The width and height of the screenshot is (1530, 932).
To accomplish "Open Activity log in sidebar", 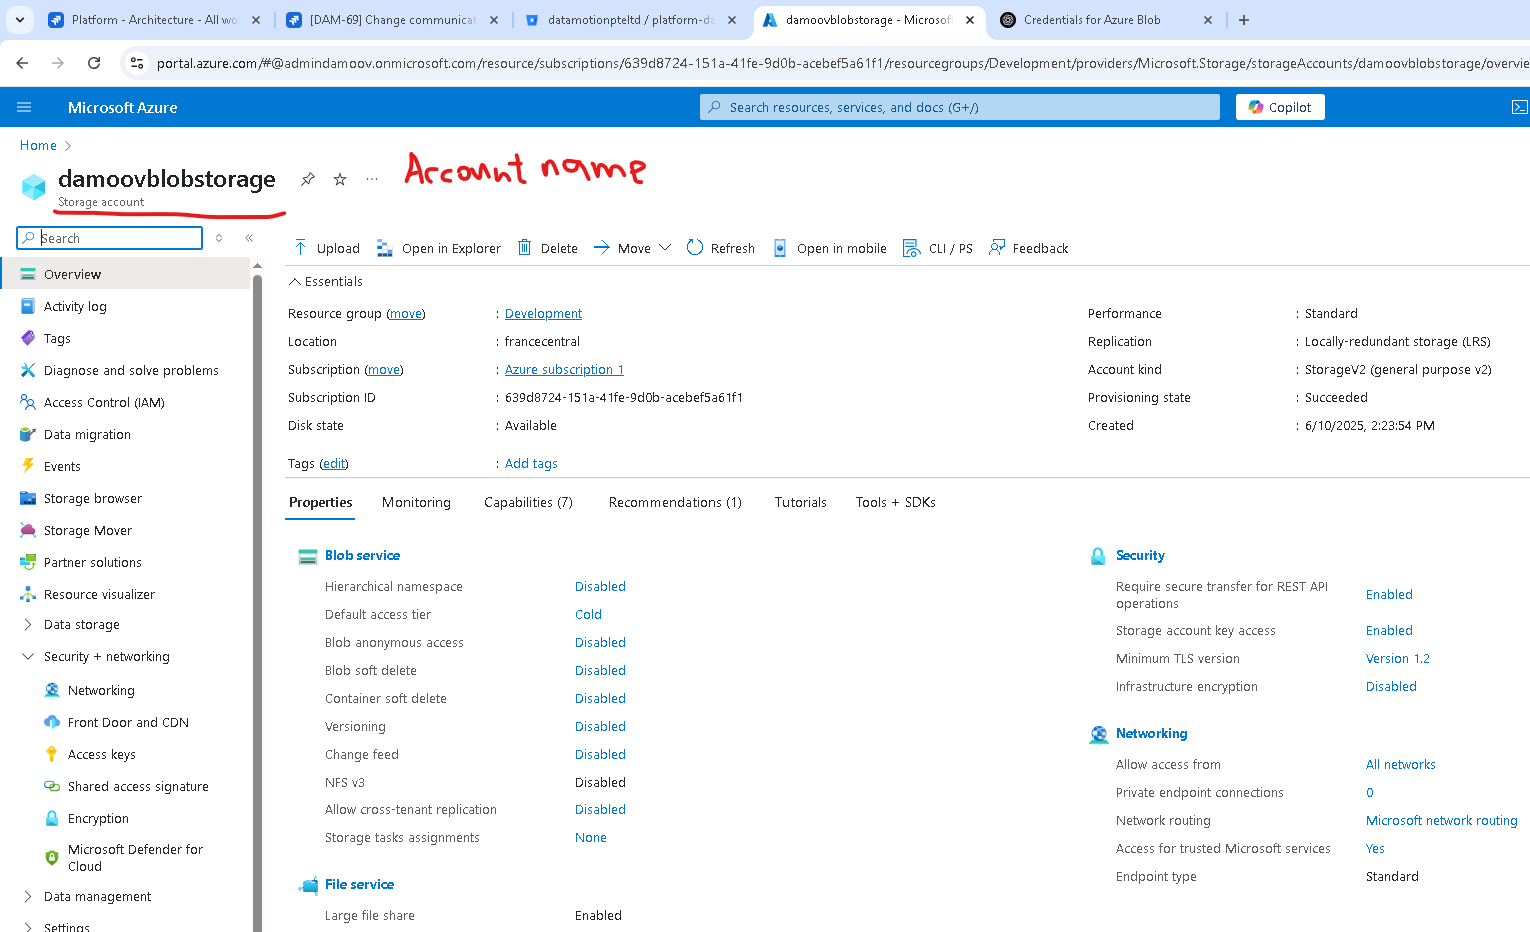I will (75, 306).
